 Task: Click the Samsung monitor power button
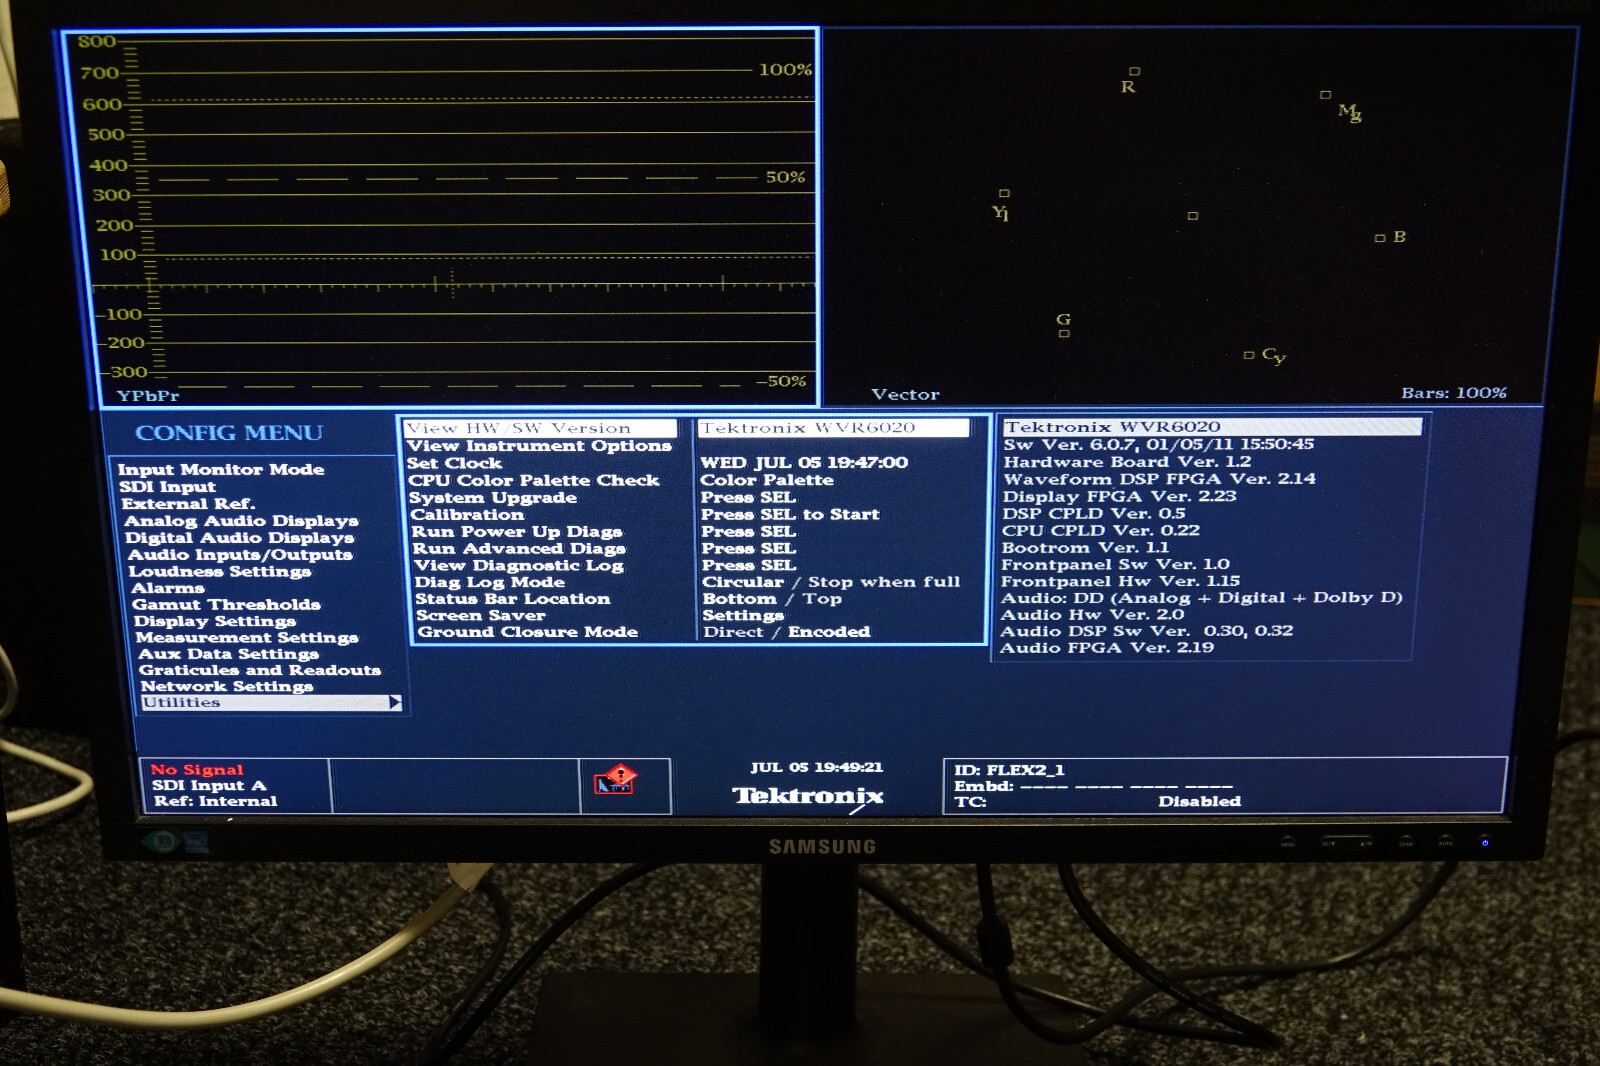[x=1485, y=842]
